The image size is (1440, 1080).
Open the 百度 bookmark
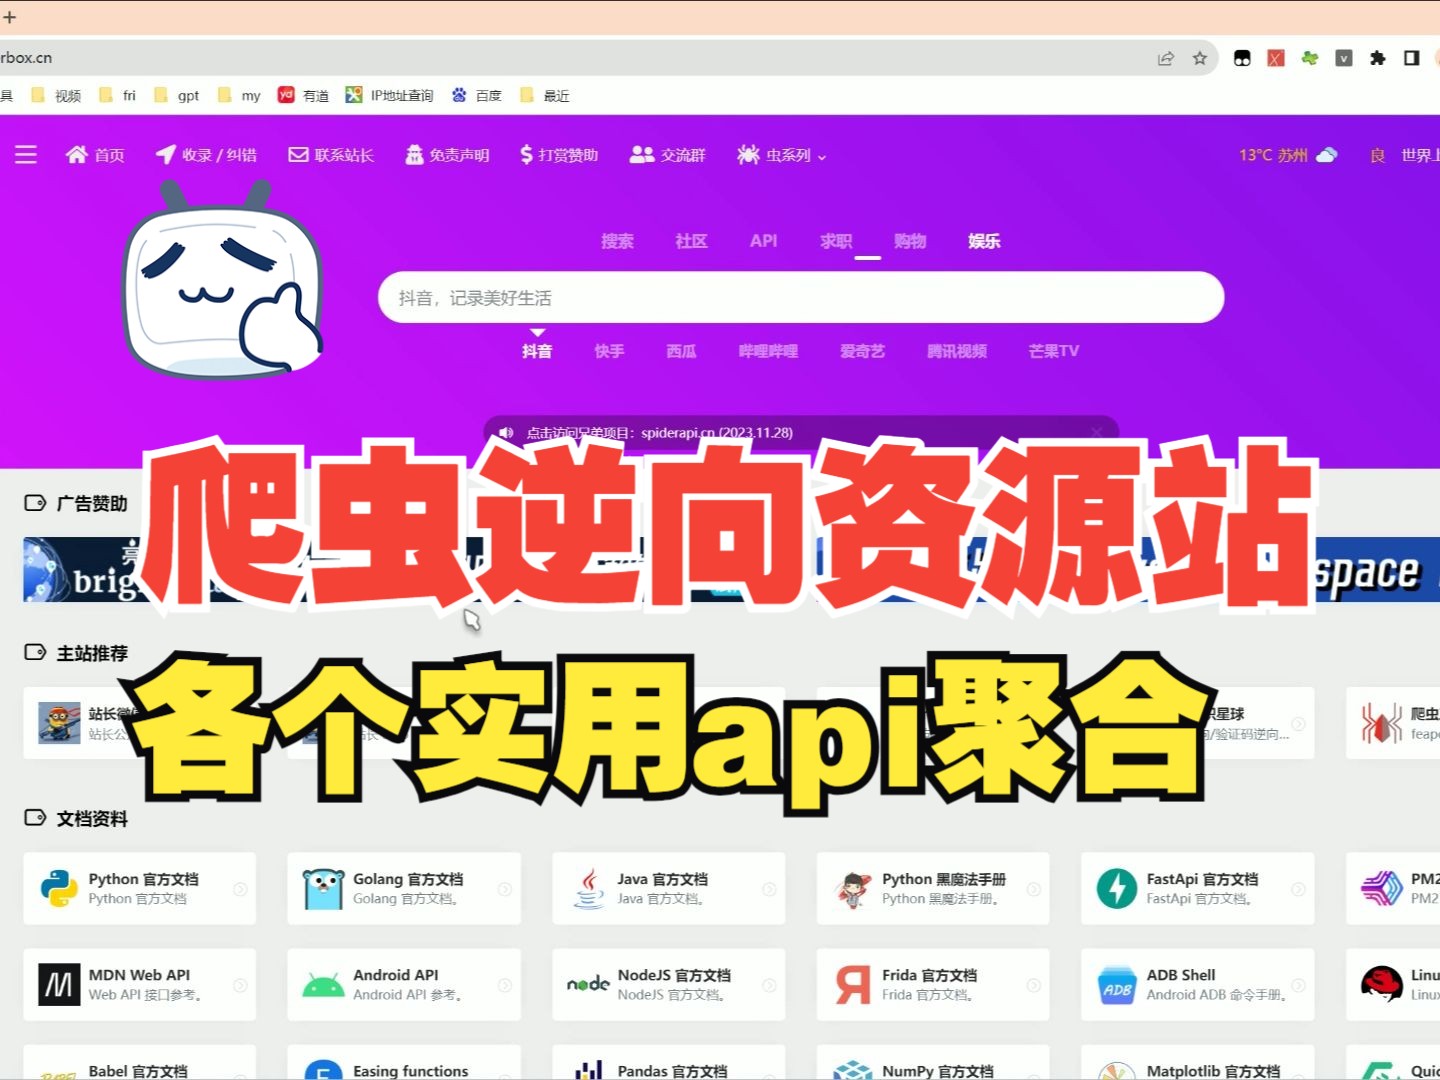tap(476, 95)
